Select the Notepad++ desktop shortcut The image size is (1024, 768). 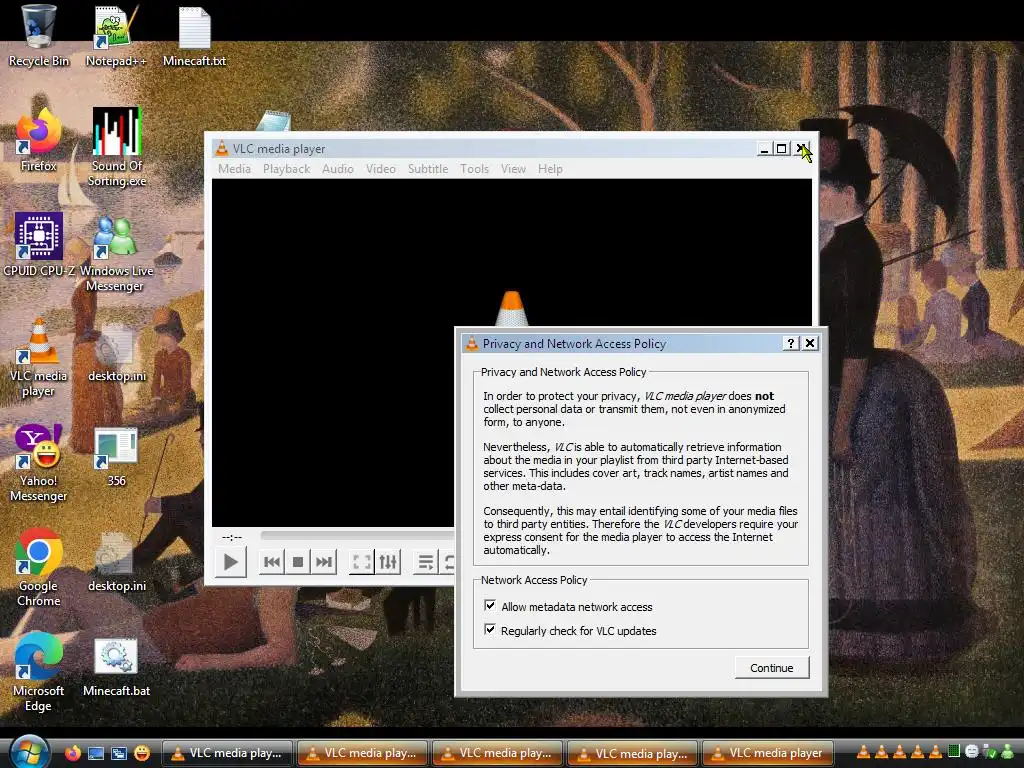point(116,36)
